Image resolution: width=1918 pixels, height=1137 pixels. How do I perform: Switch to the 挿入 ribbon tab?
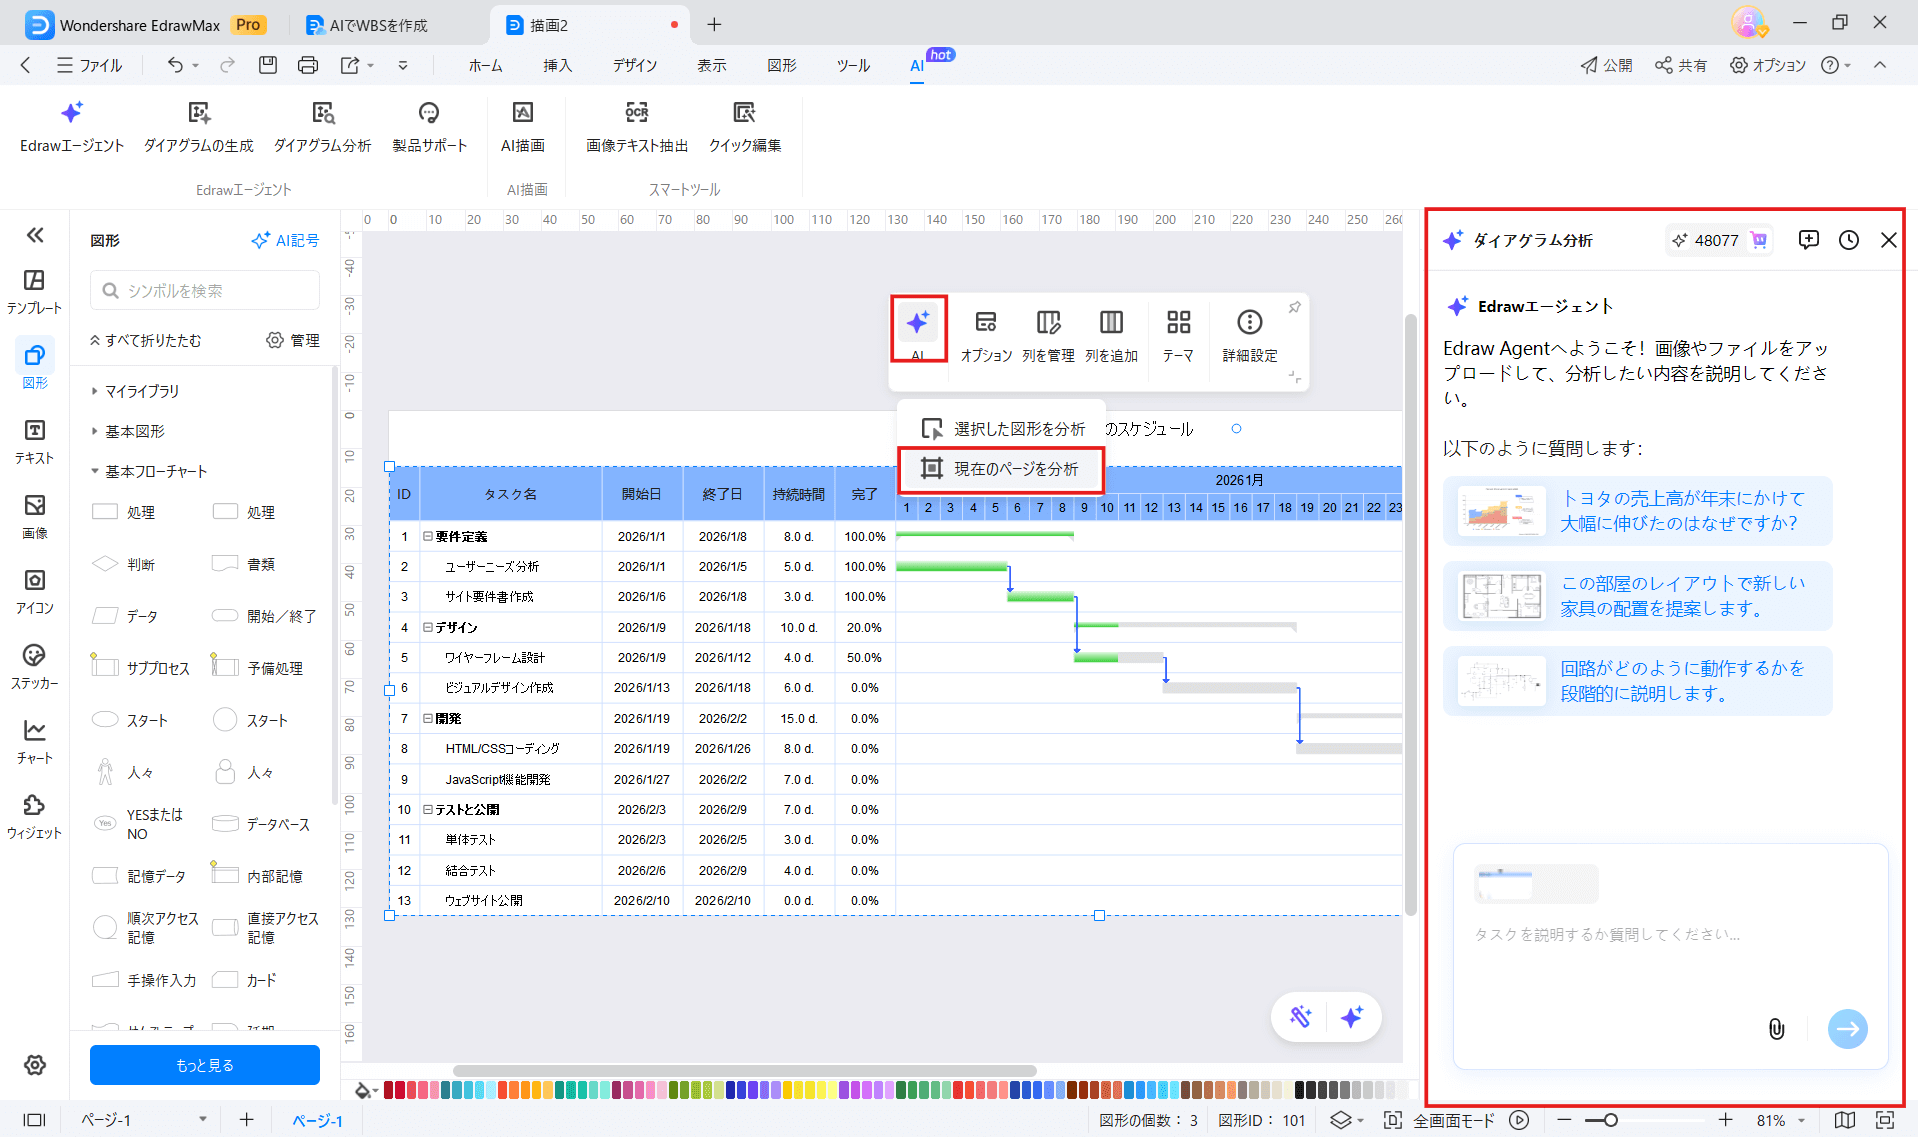point(557,65)
